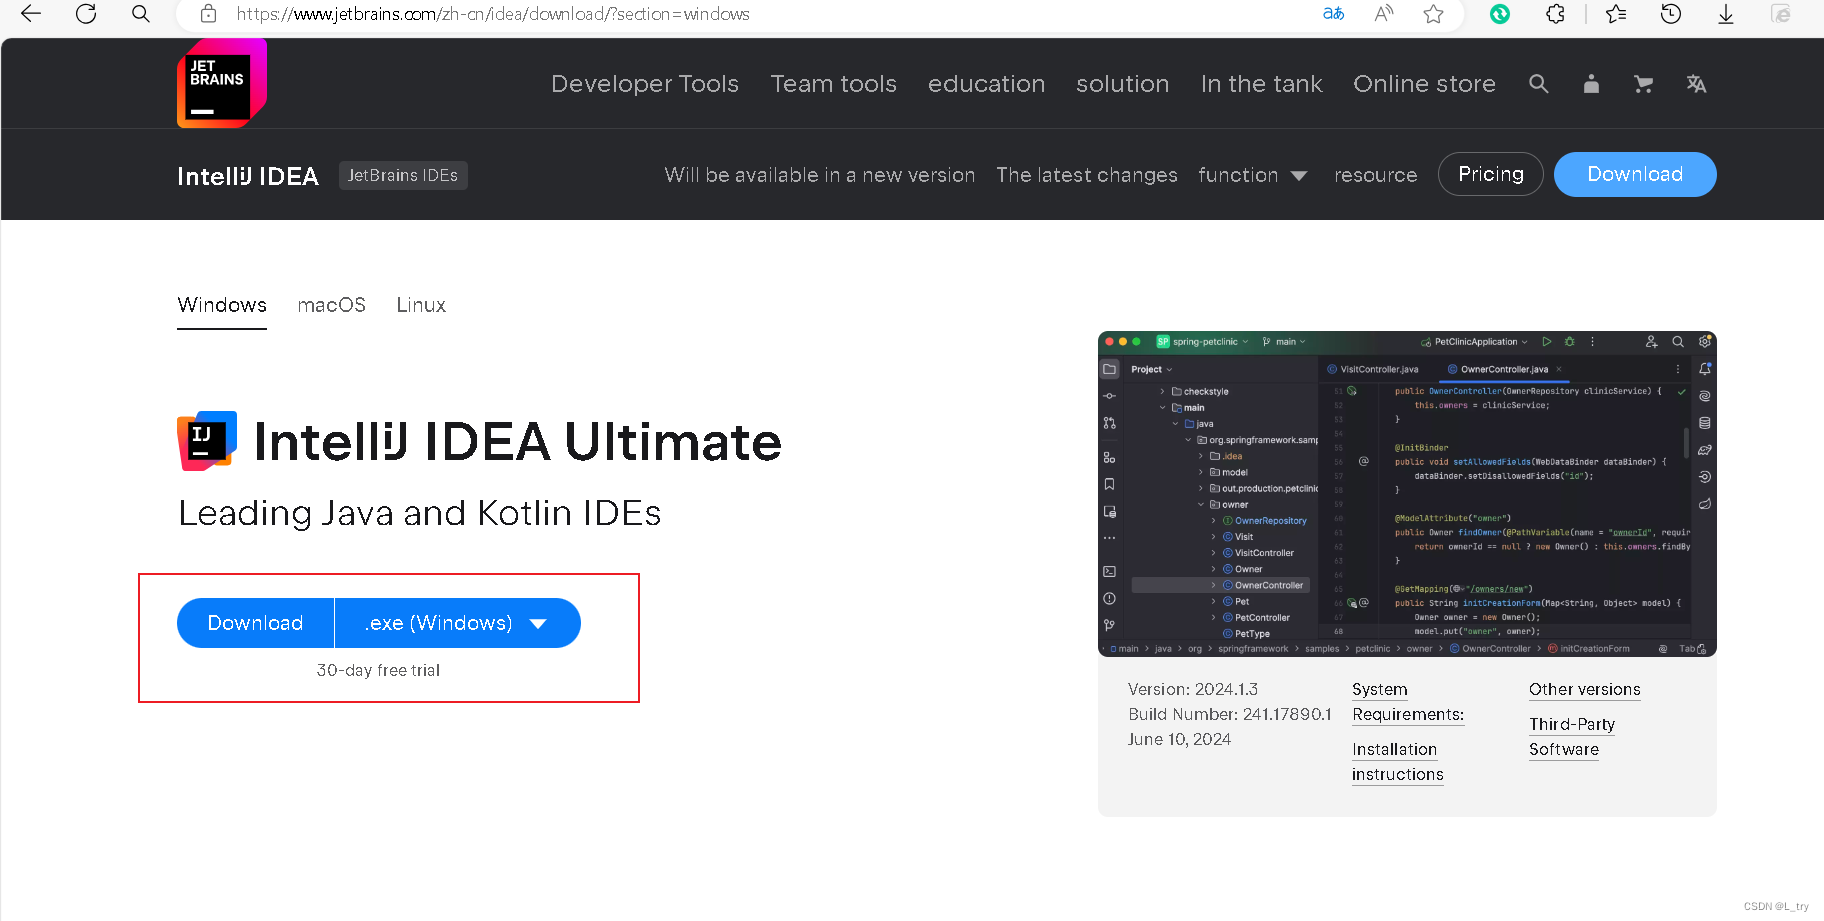Go back using the browser back arrow
This screenshot has width=1824, height=921.
pyautogui.click(x=31, y=14)
